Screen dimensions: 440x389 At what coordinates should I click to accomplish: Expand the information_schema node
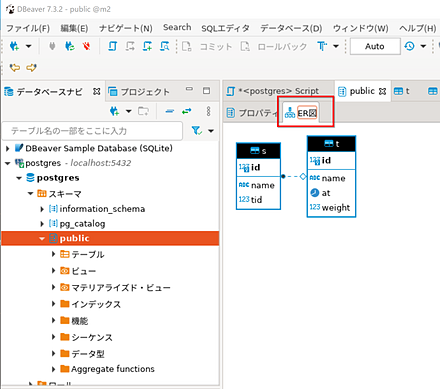tap(42, 209)
